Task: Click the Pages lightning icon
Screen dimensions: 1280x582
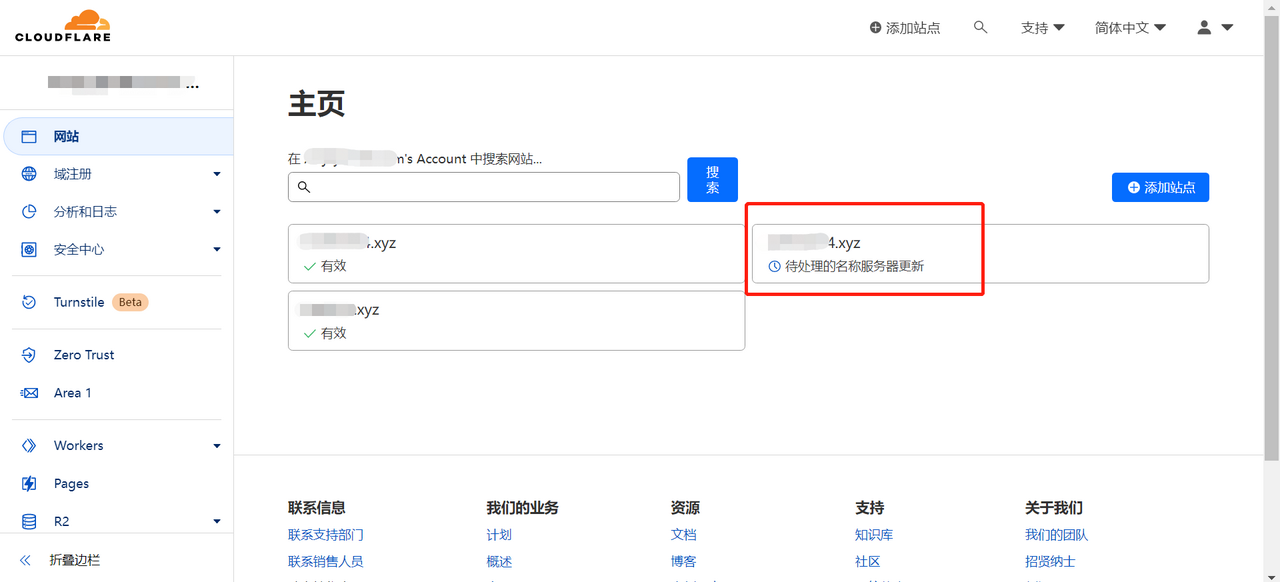Action: tap(29, 484)
